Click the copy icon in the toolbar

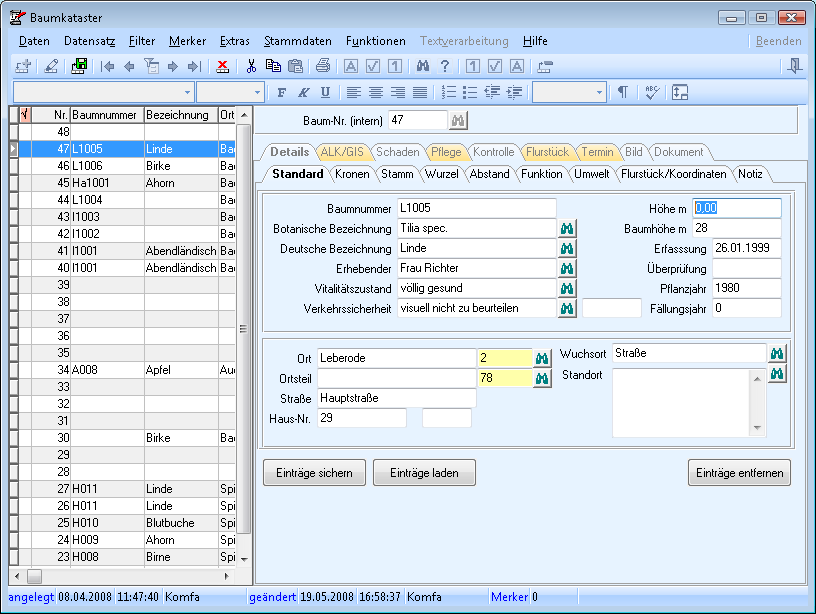click(273, 66)
